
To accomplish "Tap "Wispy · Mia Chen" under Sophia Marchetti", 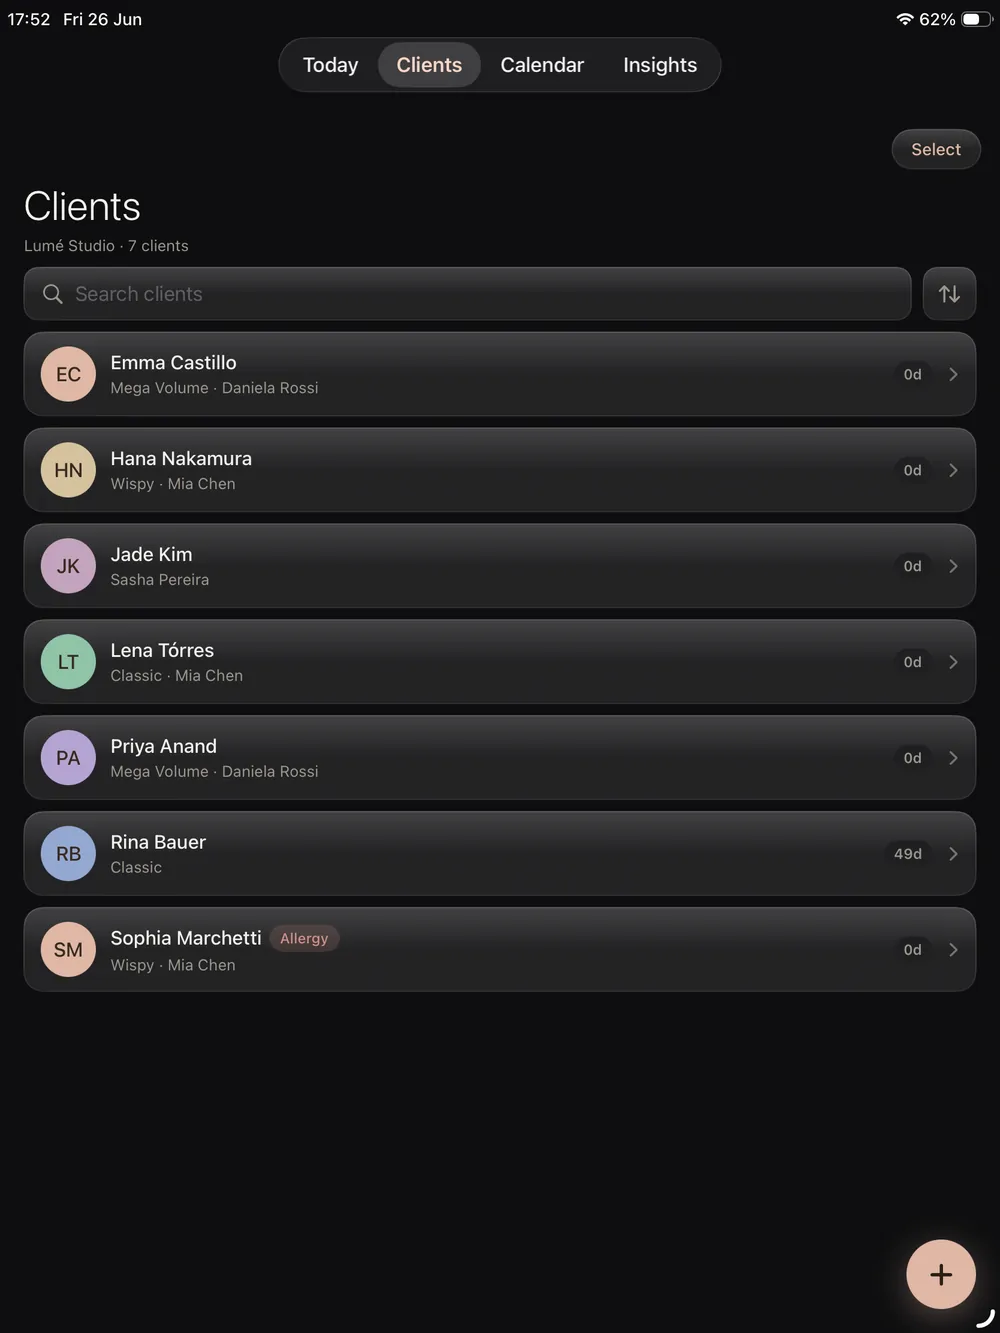I will (x=173, y=965).
